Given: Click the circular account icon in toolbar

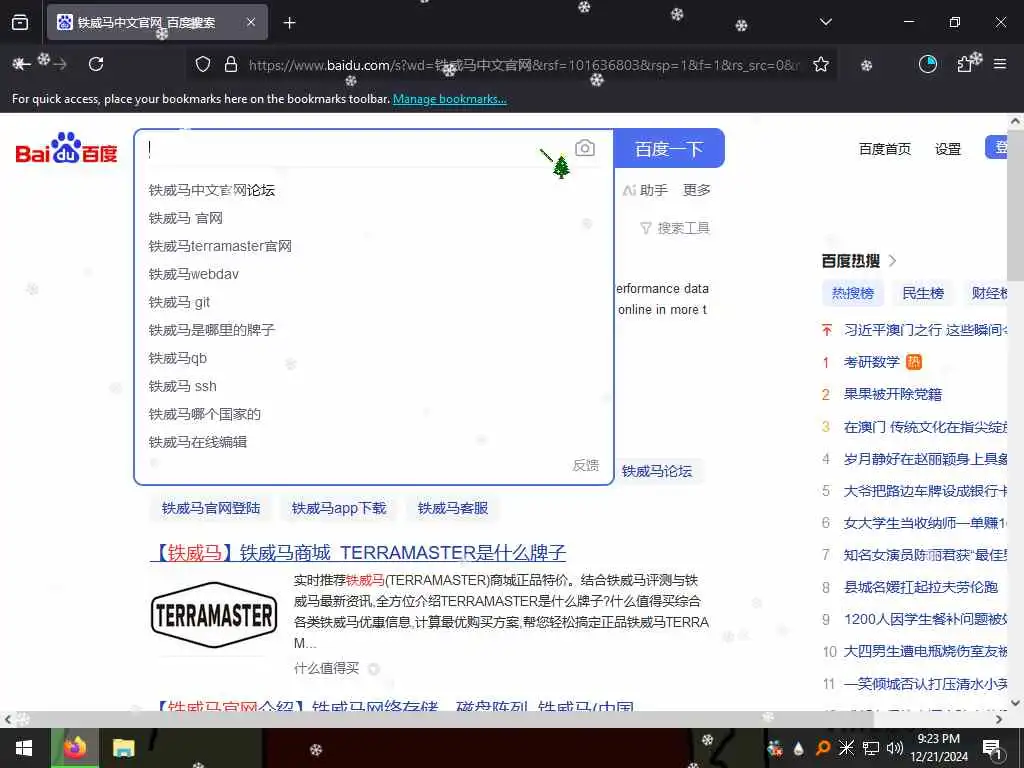Looking at the screenshot, I should 928,64.
